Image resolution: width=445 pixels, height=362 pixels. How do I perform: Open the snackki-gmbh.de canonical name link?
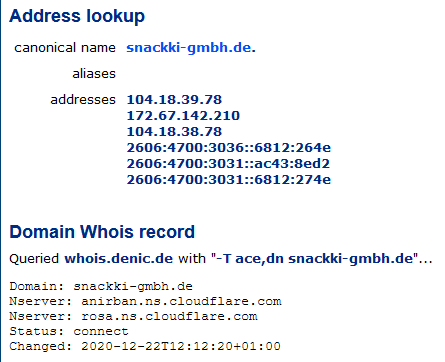[x=191, y=48]
